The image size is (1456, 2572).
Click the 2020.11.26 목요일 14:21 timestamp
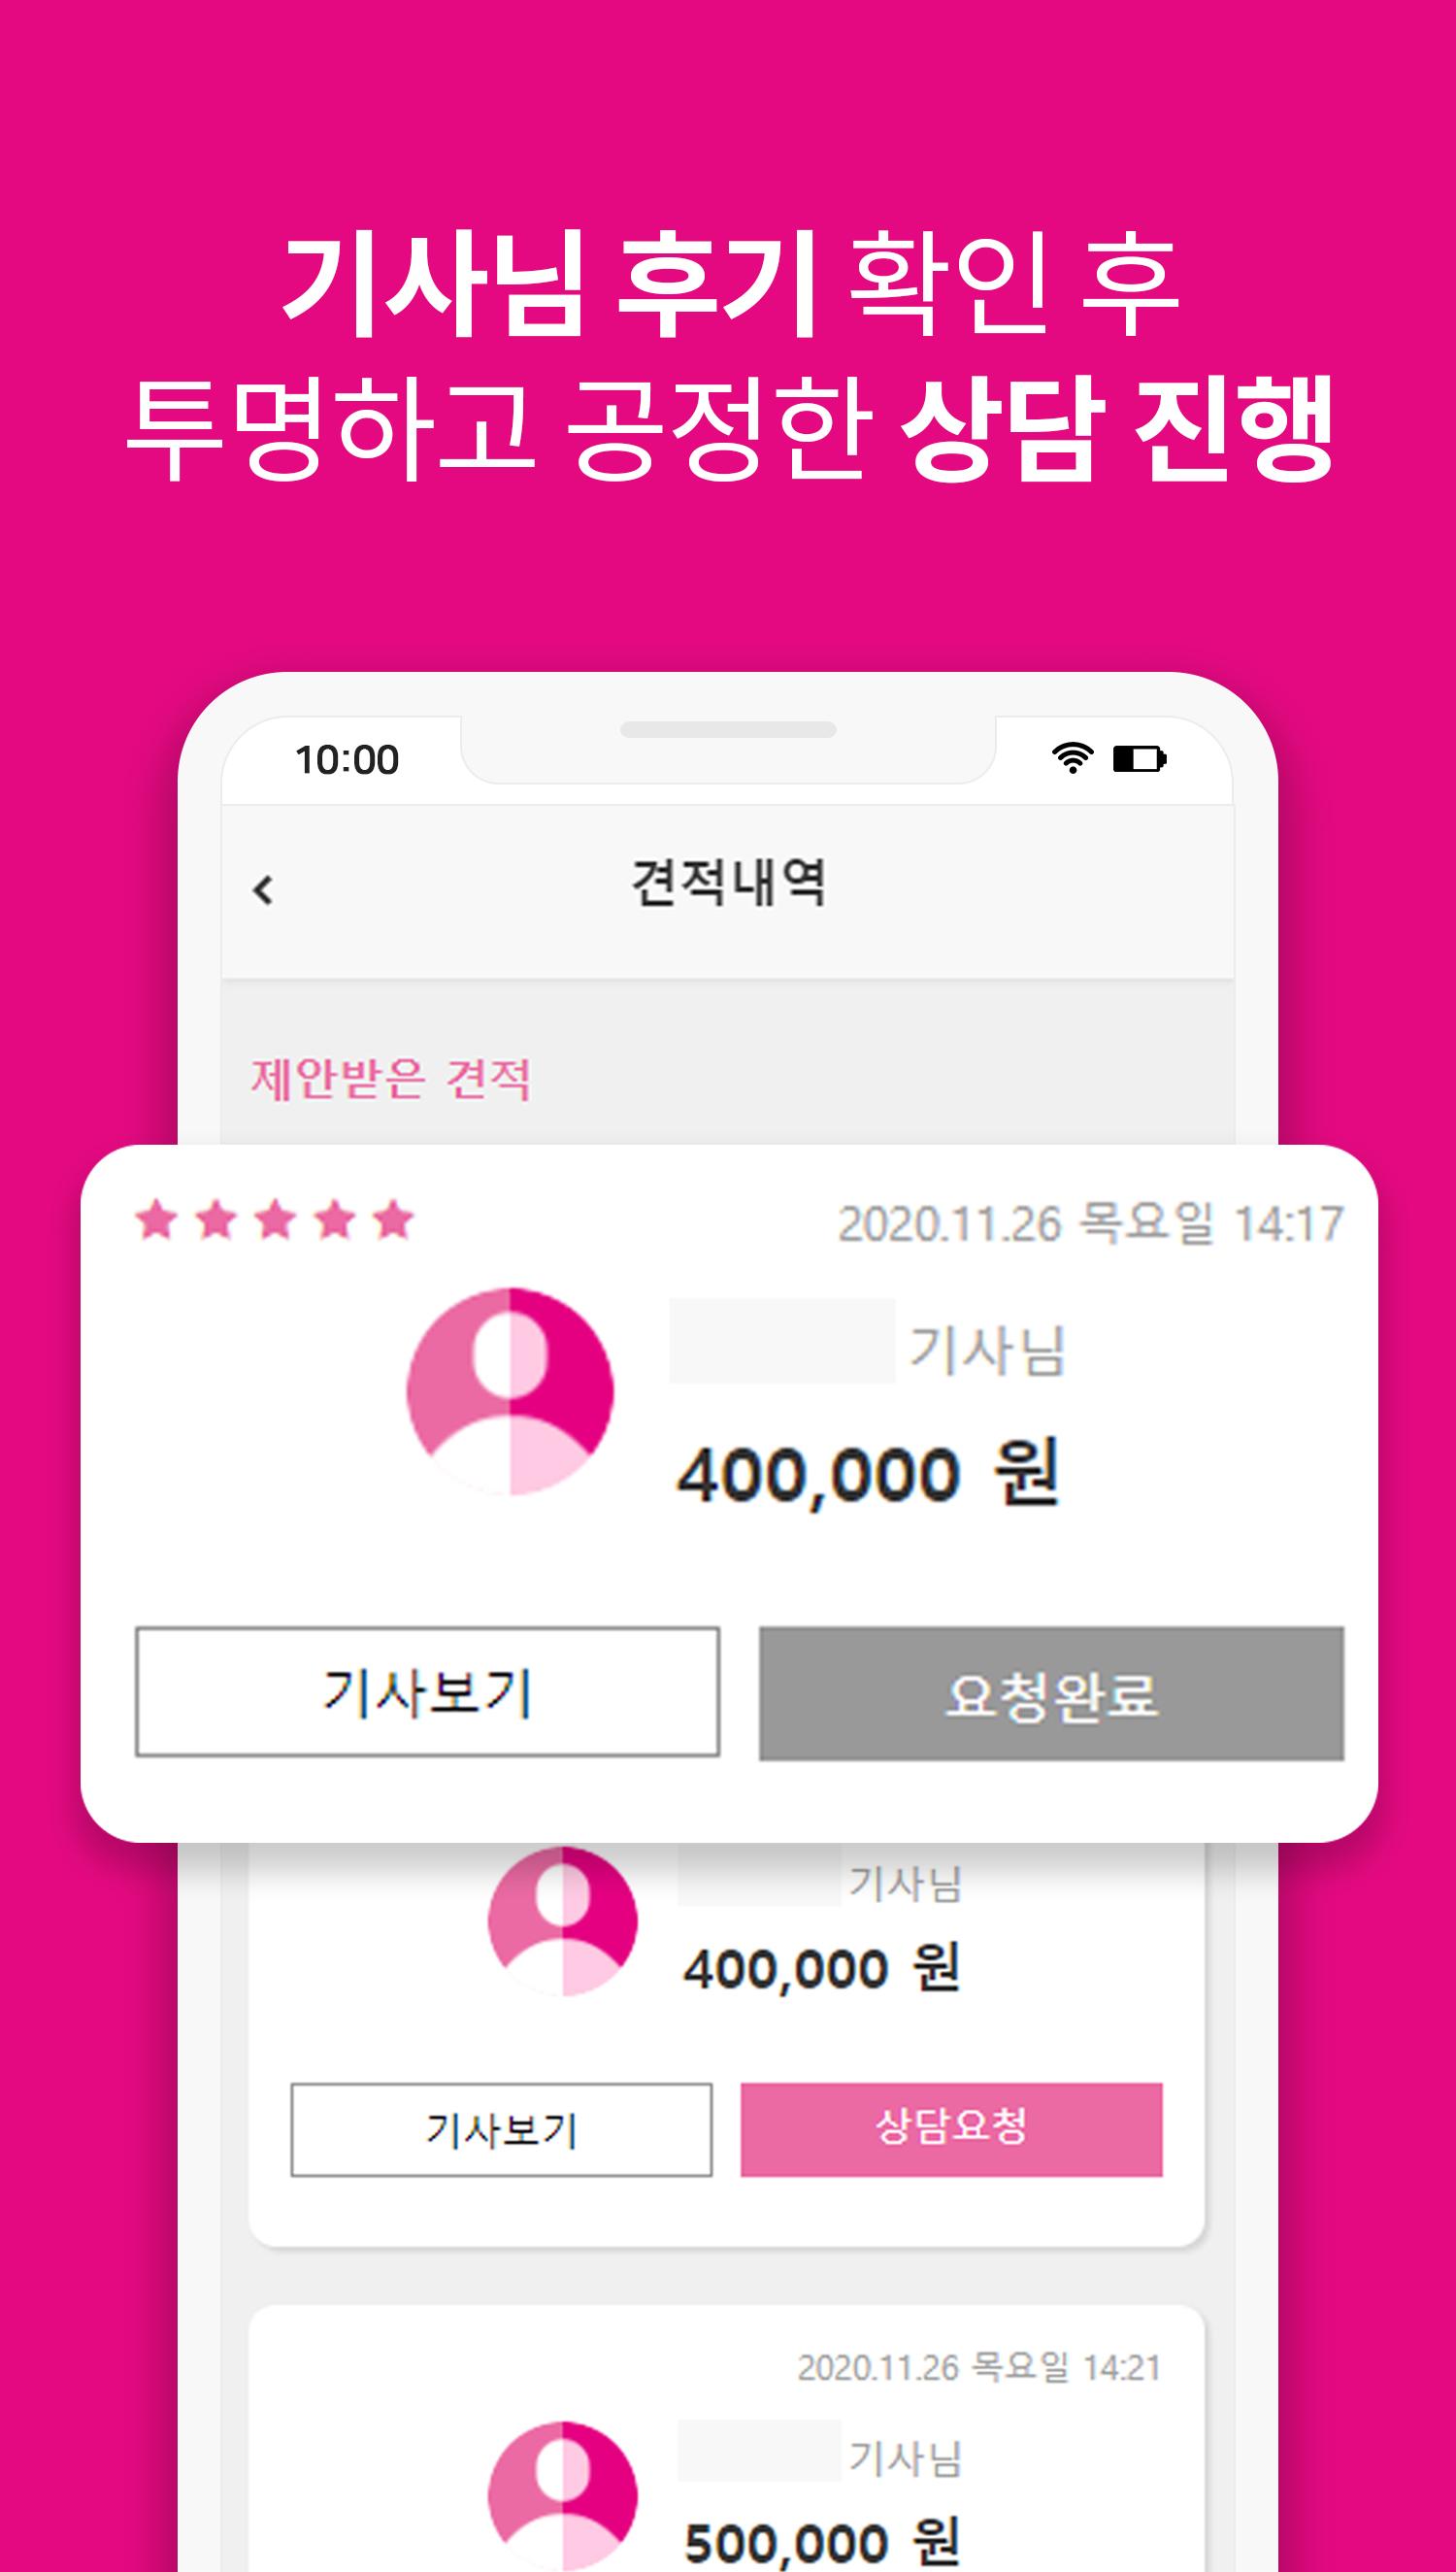[x=979, y=2368]
